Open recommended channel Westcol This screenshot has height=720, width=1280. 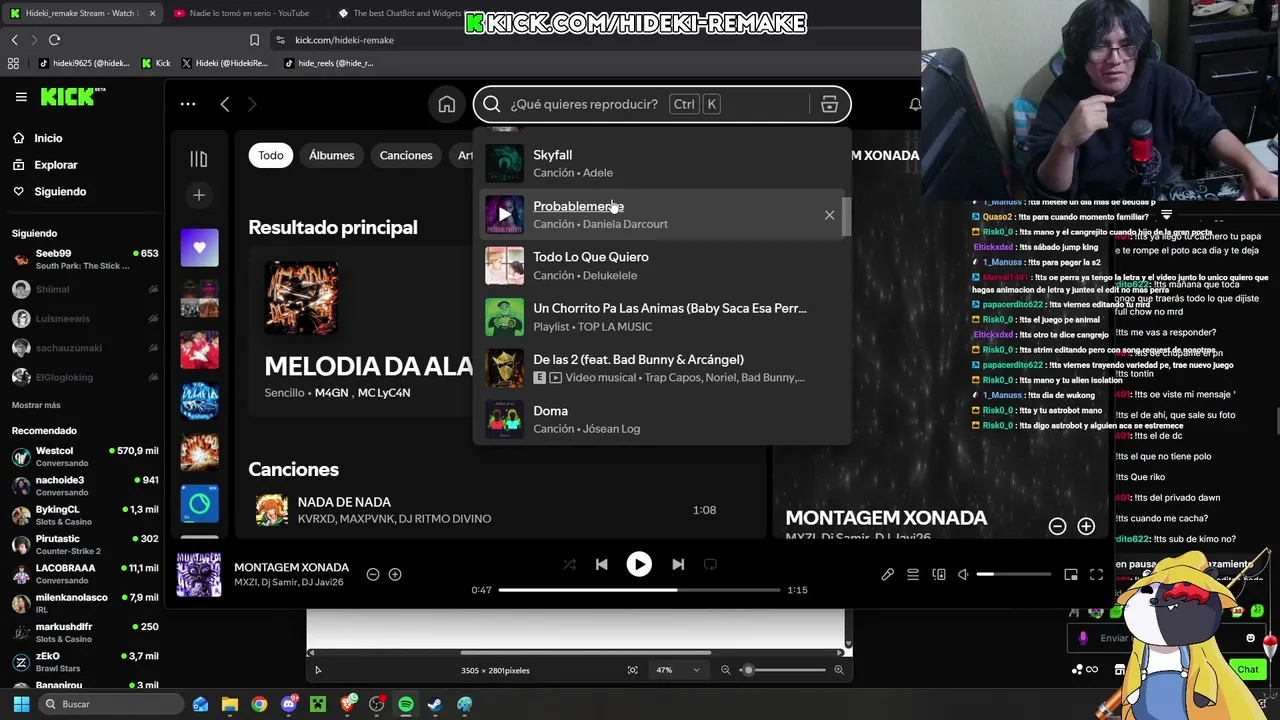point(85,456)
